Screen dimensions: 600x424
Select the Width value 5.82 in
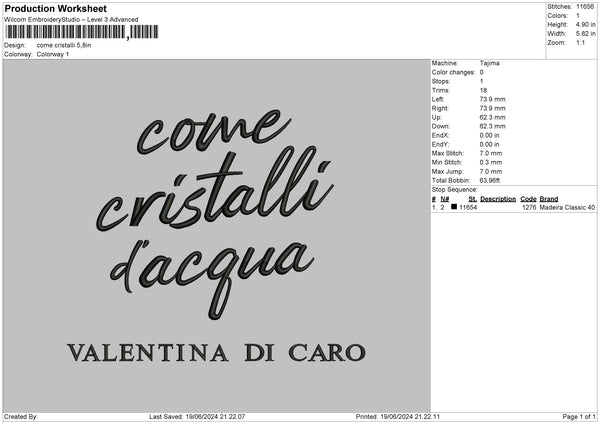[585, 34]
